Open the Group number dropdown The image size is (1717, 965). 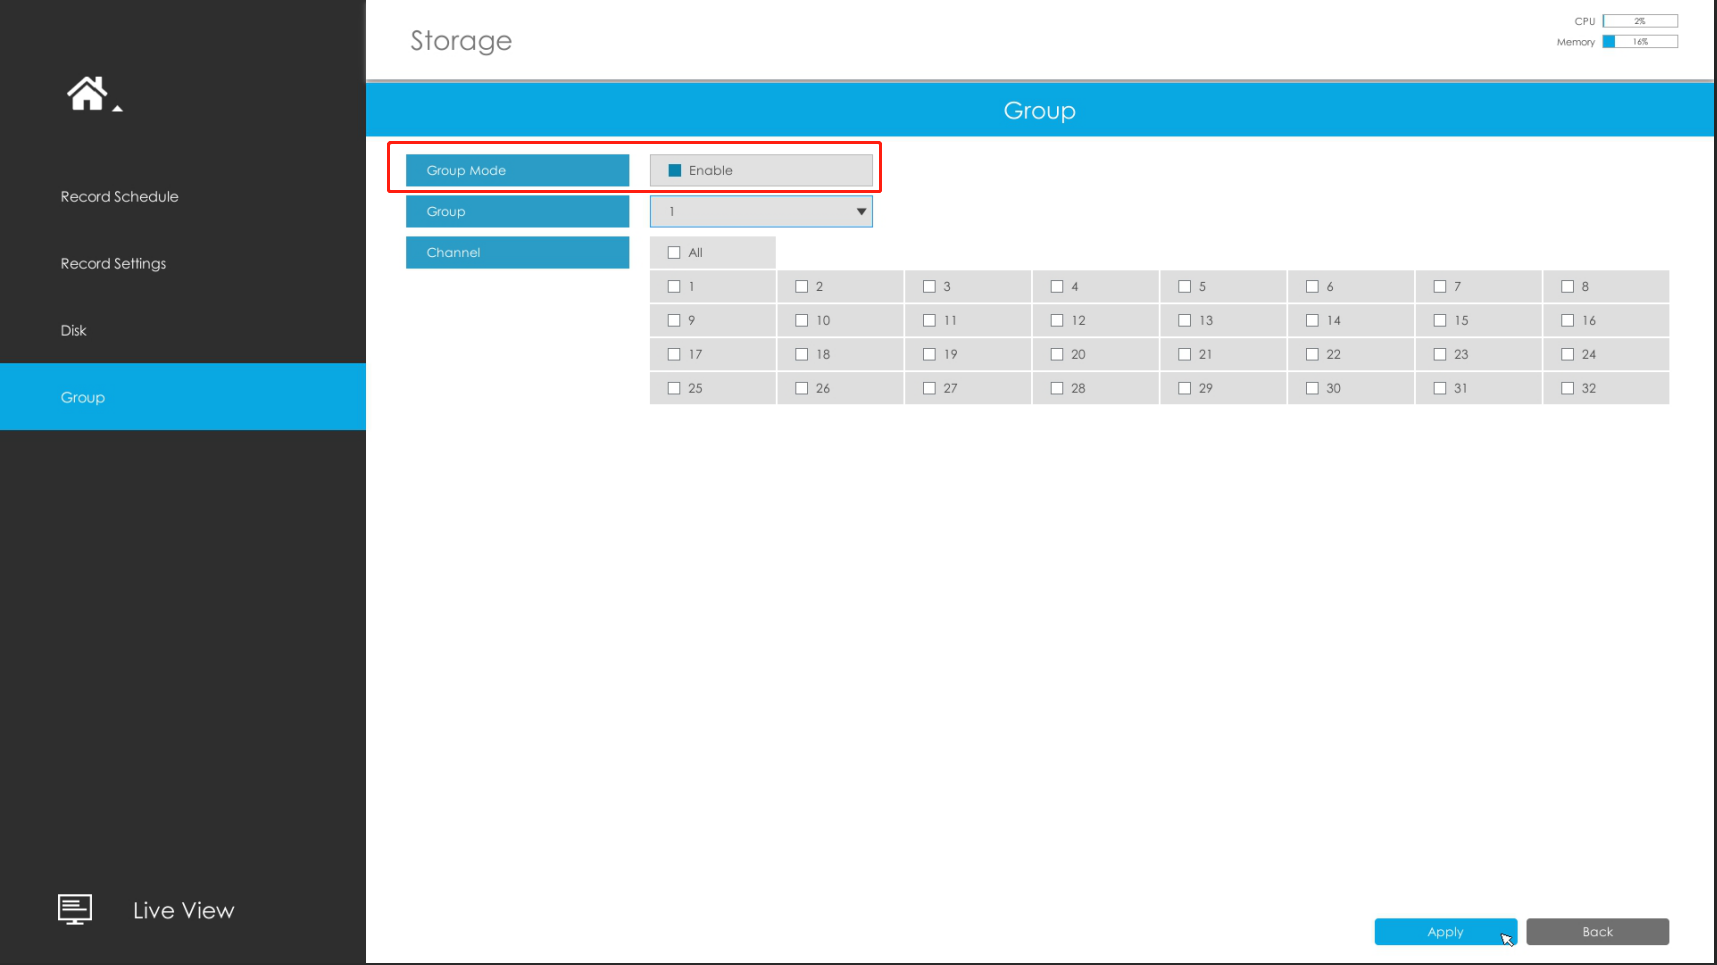click(761, 211)
